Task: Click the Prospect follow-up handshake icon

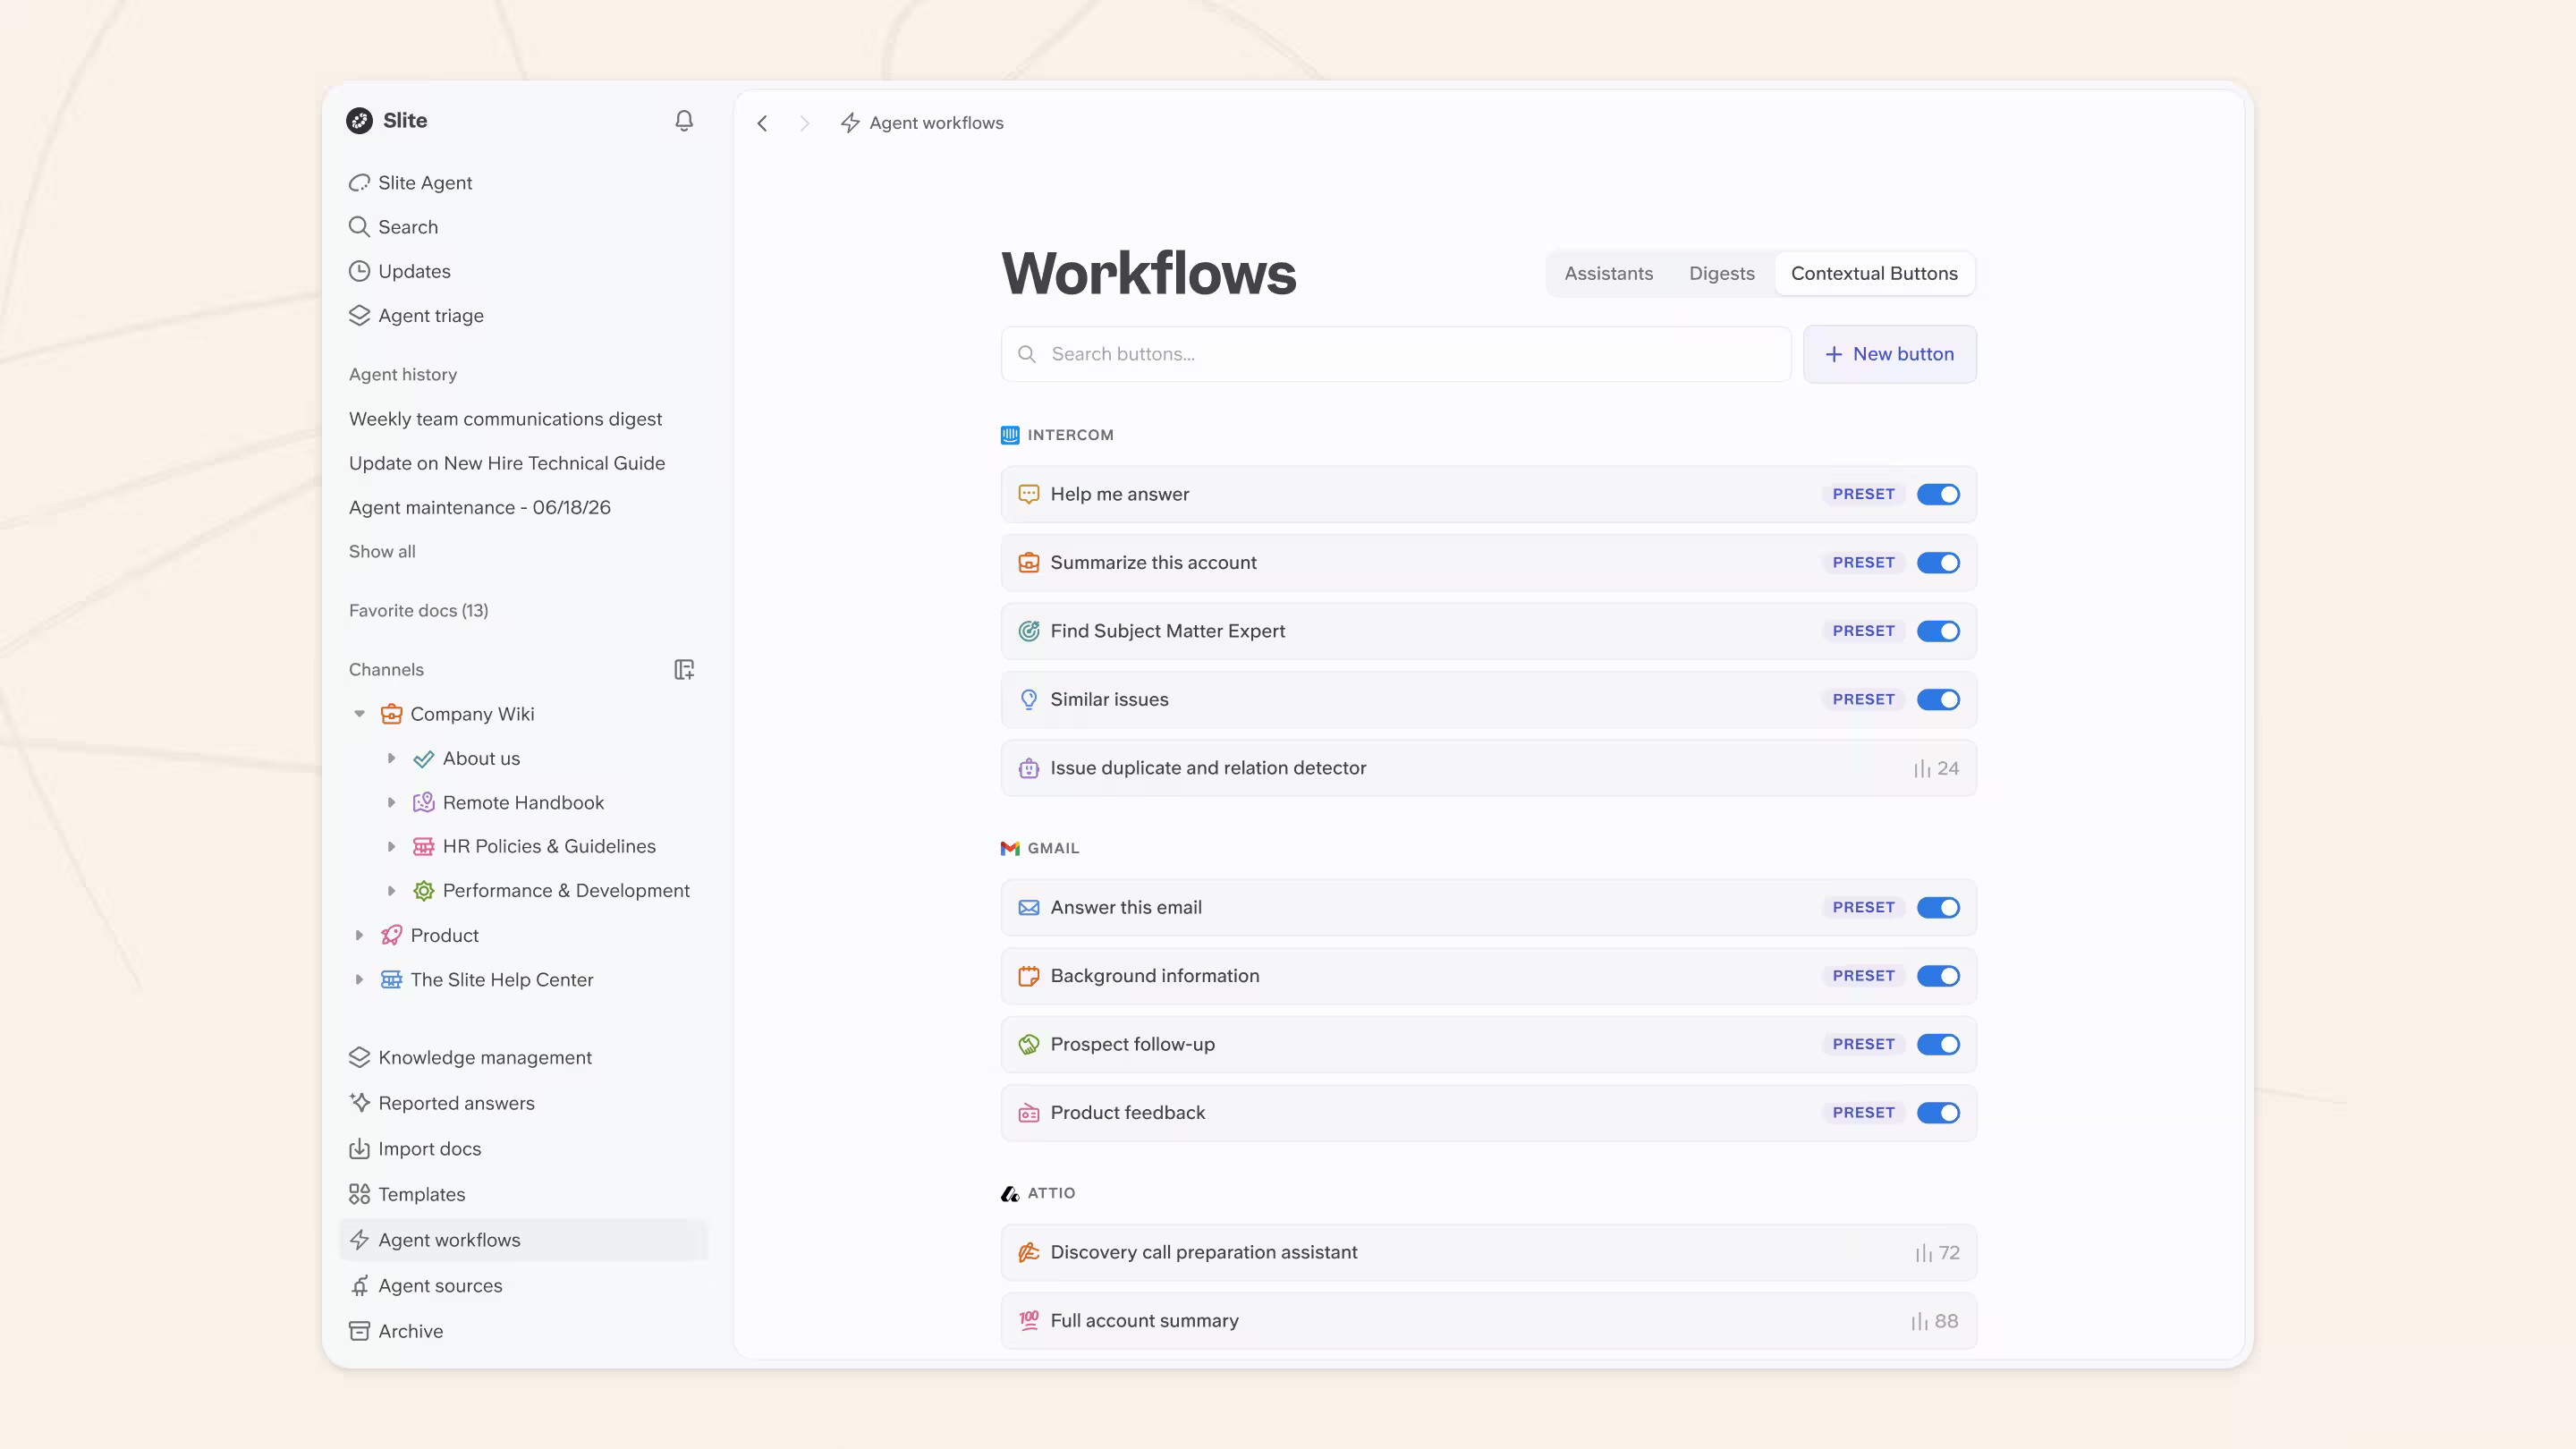Action: pos(1029,1044)
